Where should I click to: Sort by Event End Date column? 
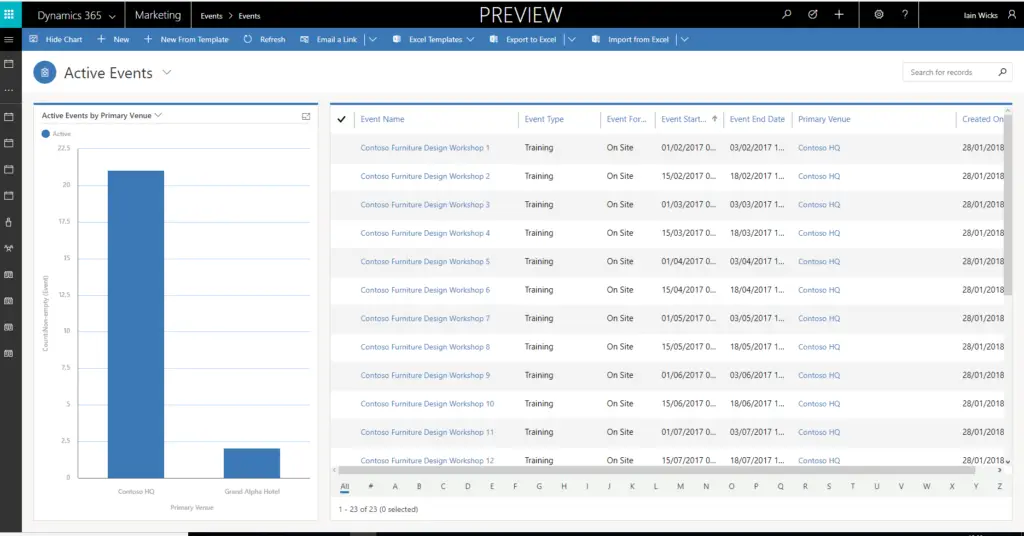coord(757,119)
